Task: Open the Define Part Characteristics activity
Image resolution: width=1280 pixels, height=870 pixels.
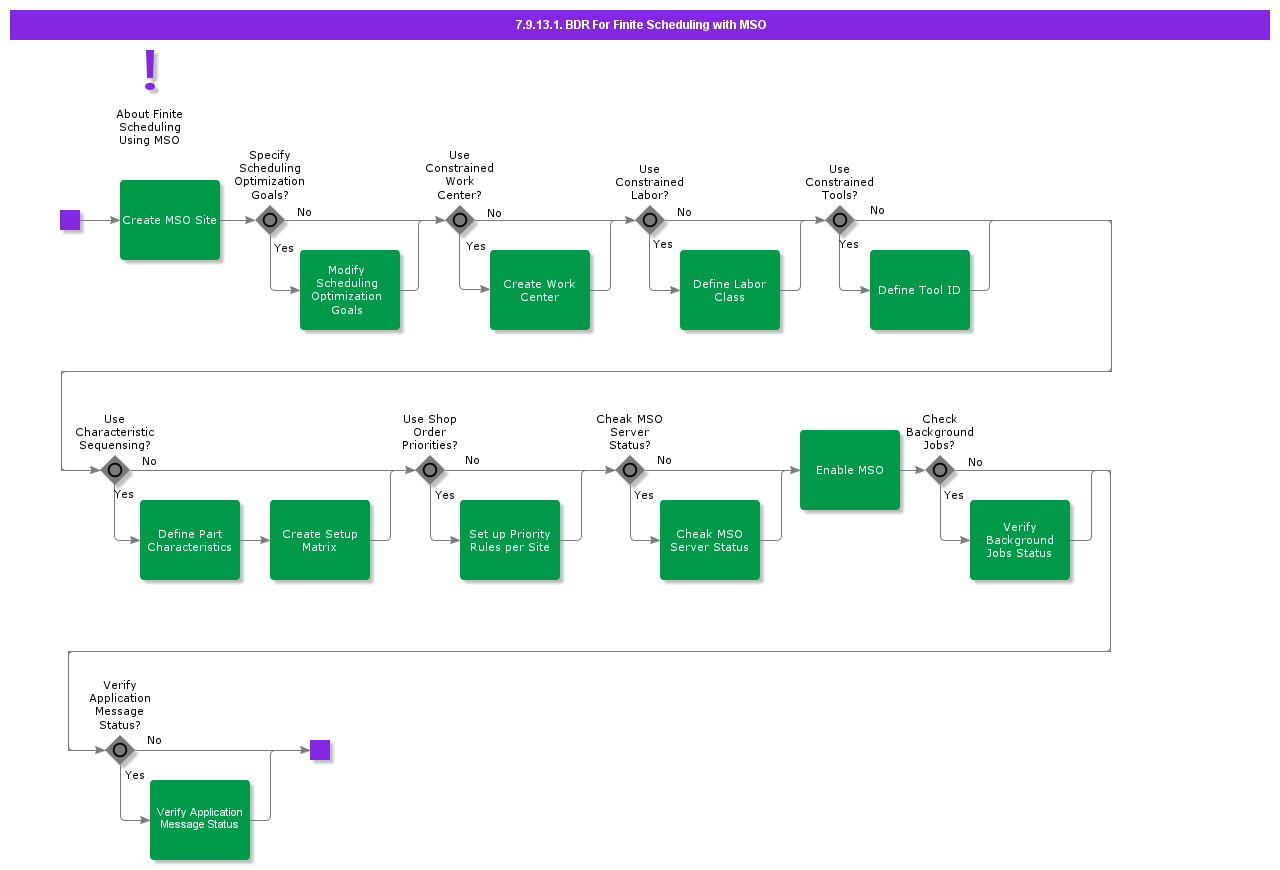Action: (190, 540)
